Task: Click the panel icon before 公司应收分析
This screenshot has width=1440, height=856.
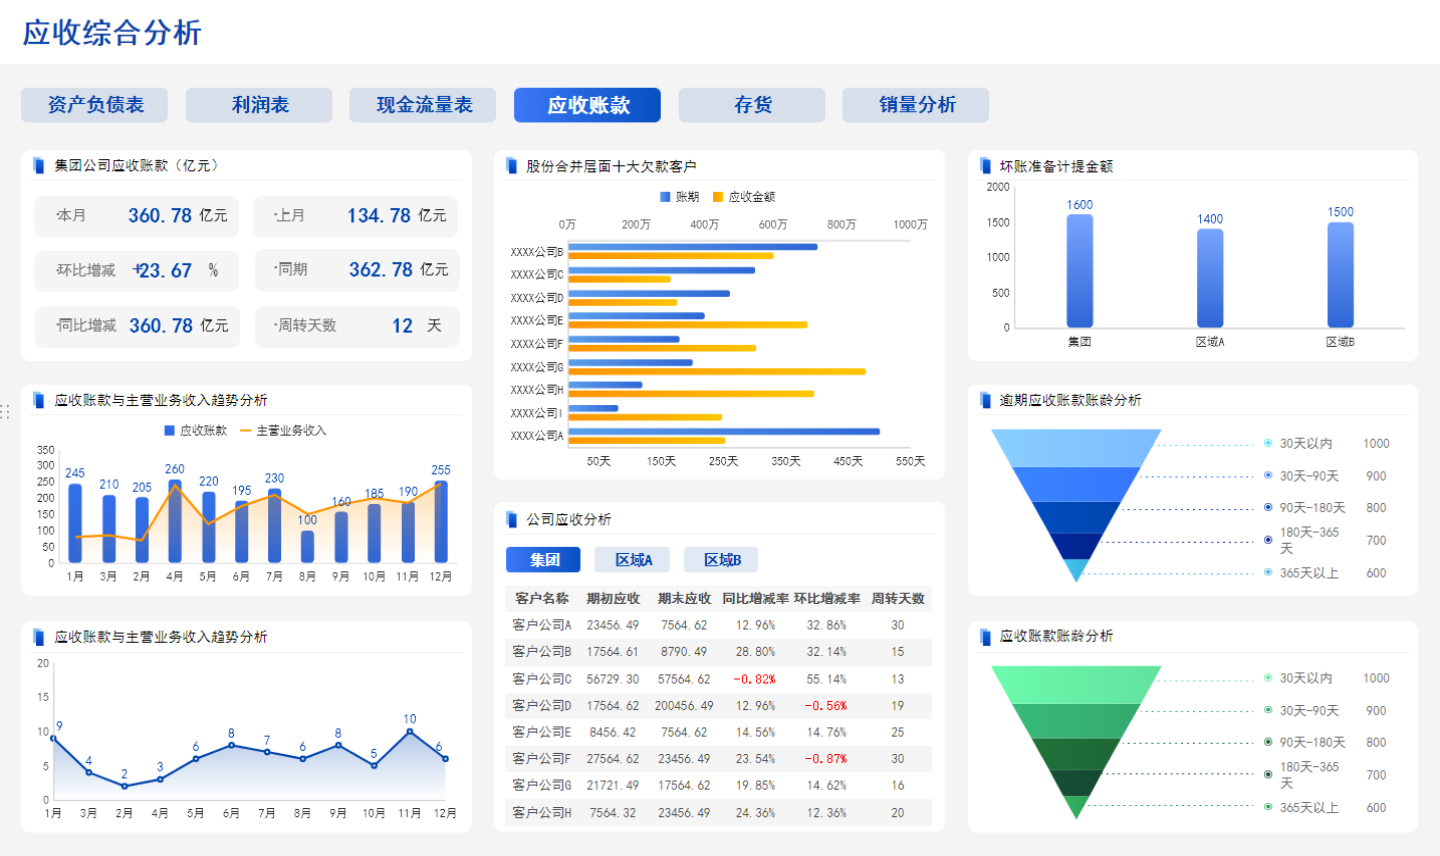Action: click(510, 520)
